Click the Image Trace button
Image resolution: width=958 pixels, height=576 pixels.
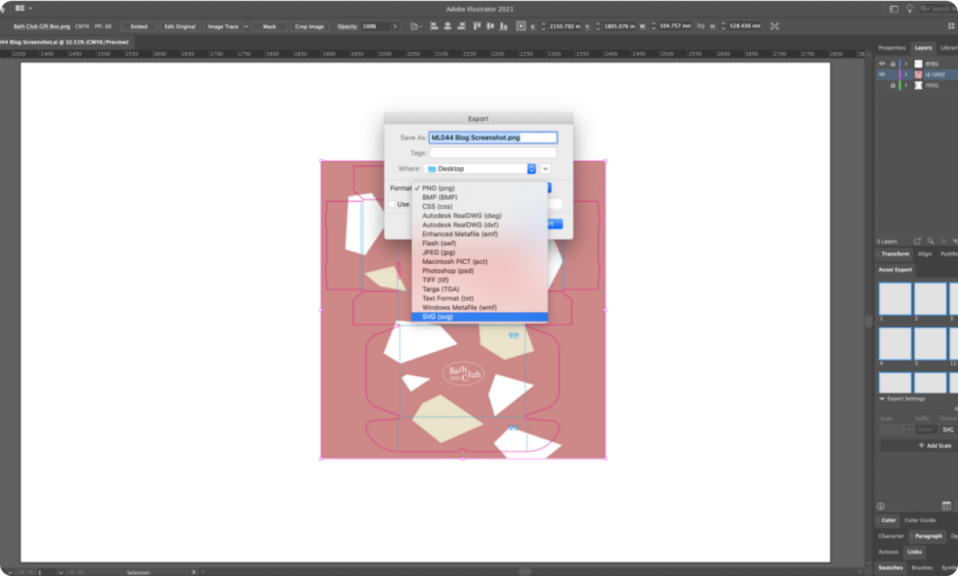[223, 26]
